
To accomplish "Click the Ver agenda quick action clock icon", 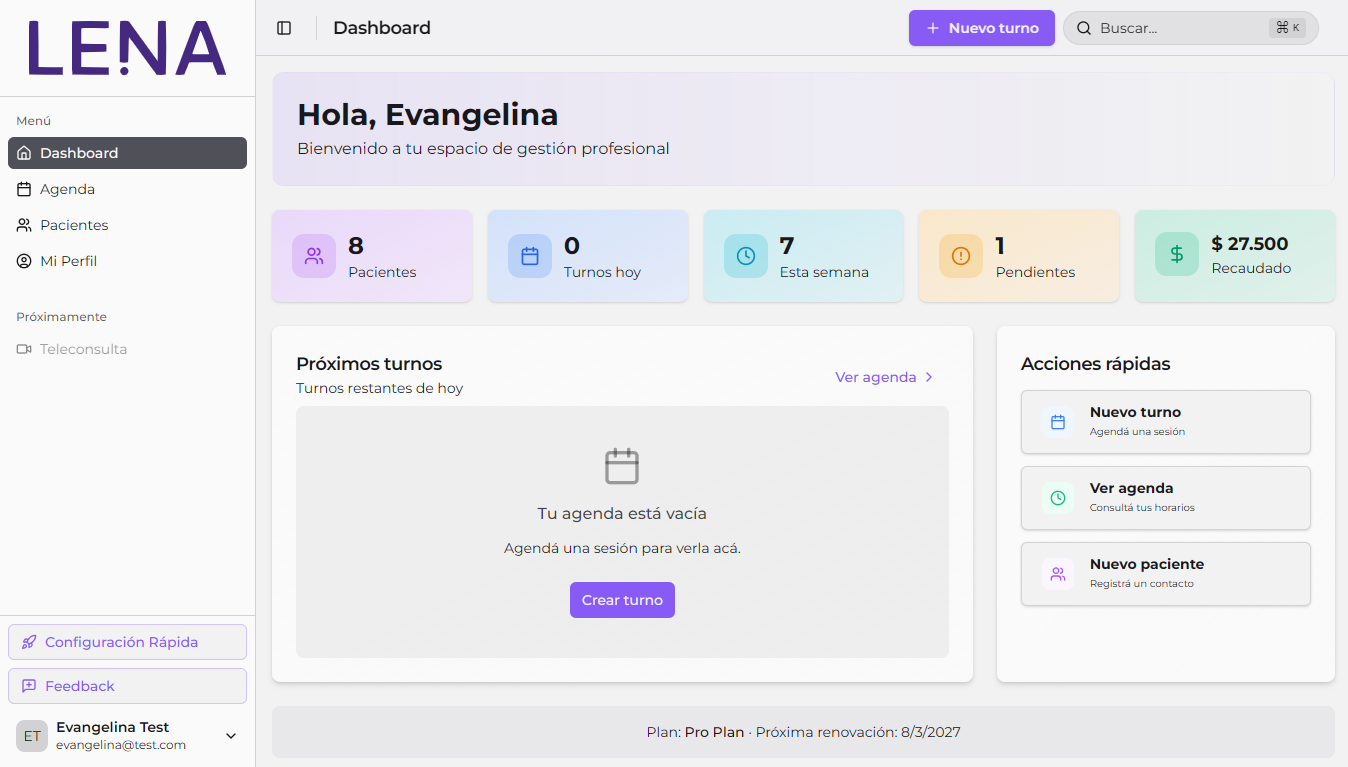I will pyautogui.click(x=1058, y=498).
